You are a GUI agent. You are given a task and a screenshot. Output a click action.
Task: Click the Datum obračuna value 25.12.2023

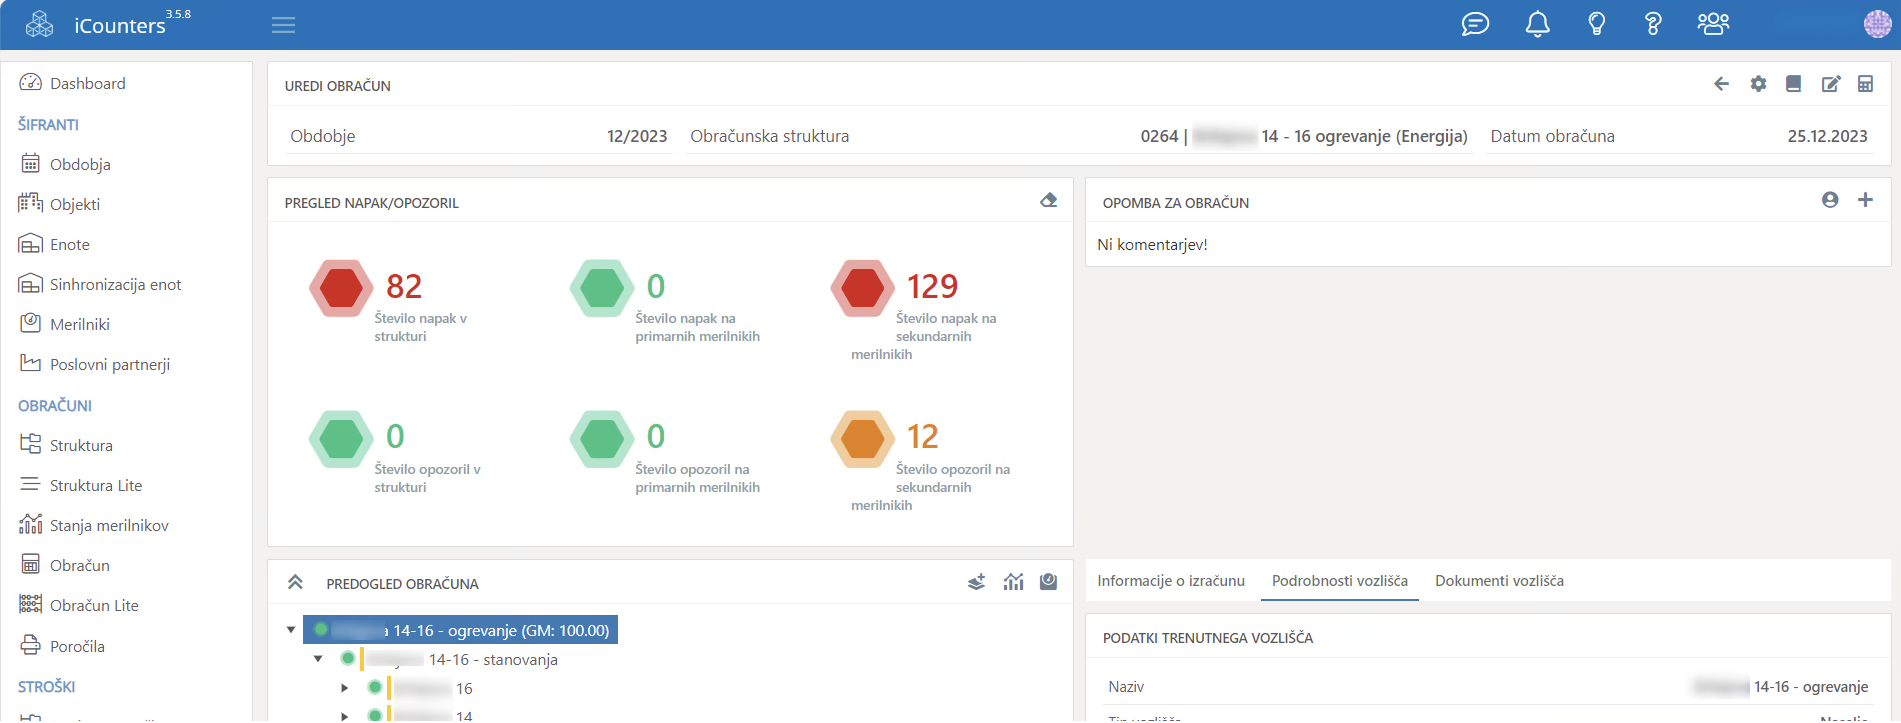click(x=1827, y=136)
